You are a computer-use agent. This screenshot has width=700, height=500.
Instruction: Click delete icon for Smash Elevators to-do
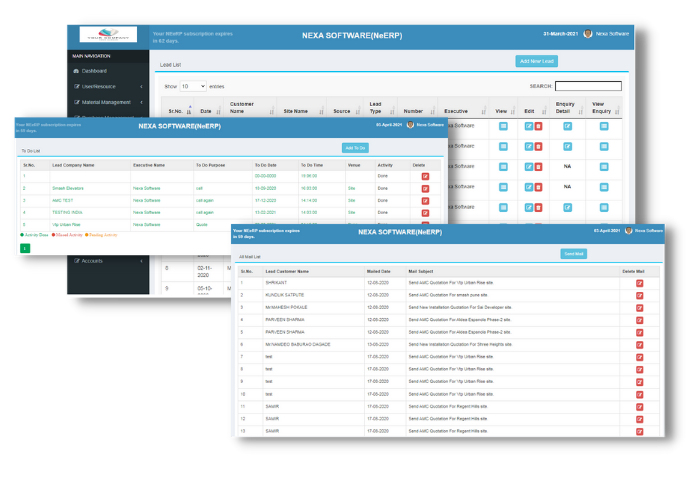point(425,187)
